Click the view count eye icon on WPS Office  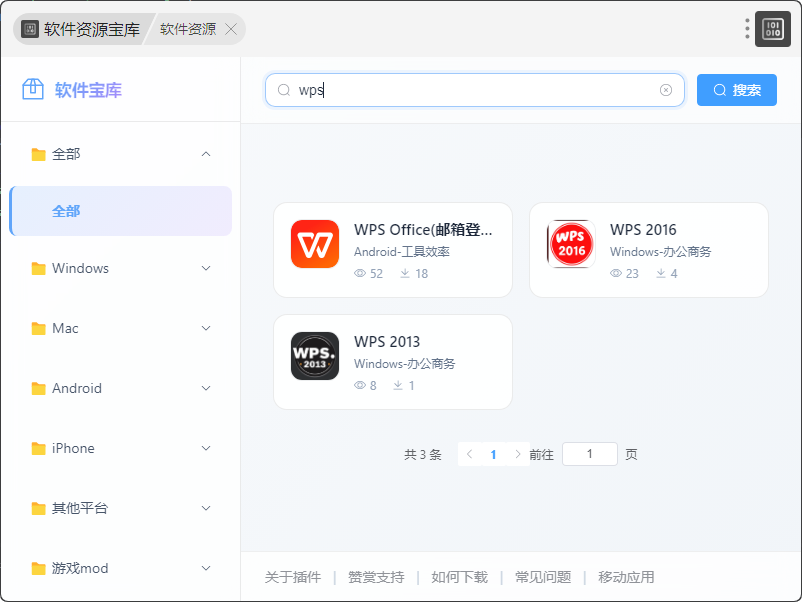click(x=360, y=273)
